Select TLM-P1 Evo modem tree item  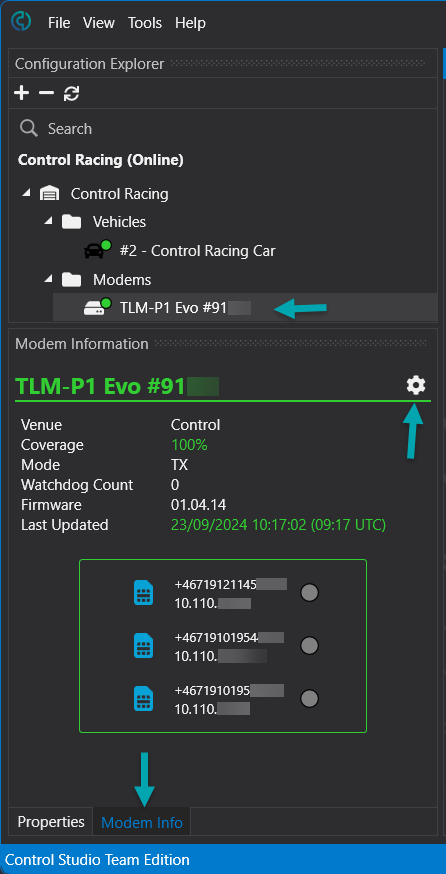tap(245, 307)
